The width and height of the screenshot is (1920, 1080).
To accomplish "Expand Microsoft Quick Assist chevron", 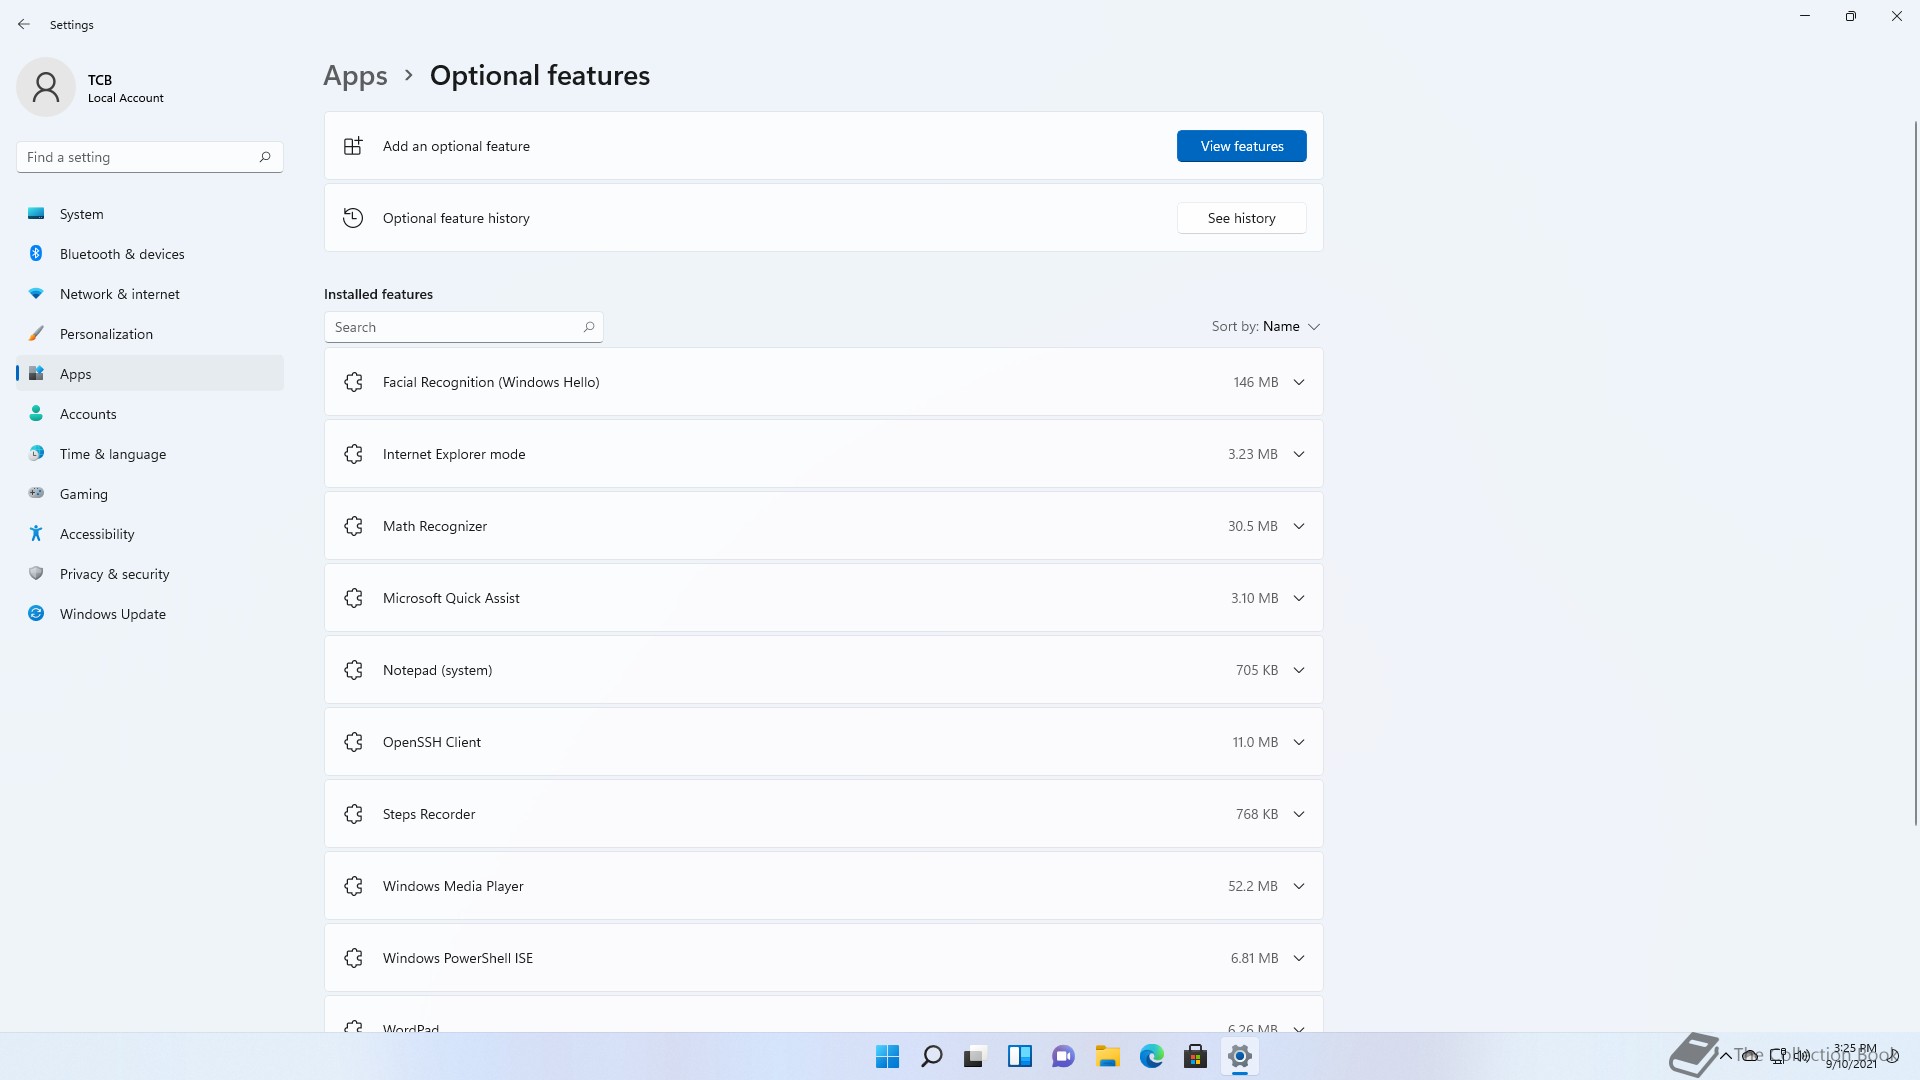I will coord(1299,598).
